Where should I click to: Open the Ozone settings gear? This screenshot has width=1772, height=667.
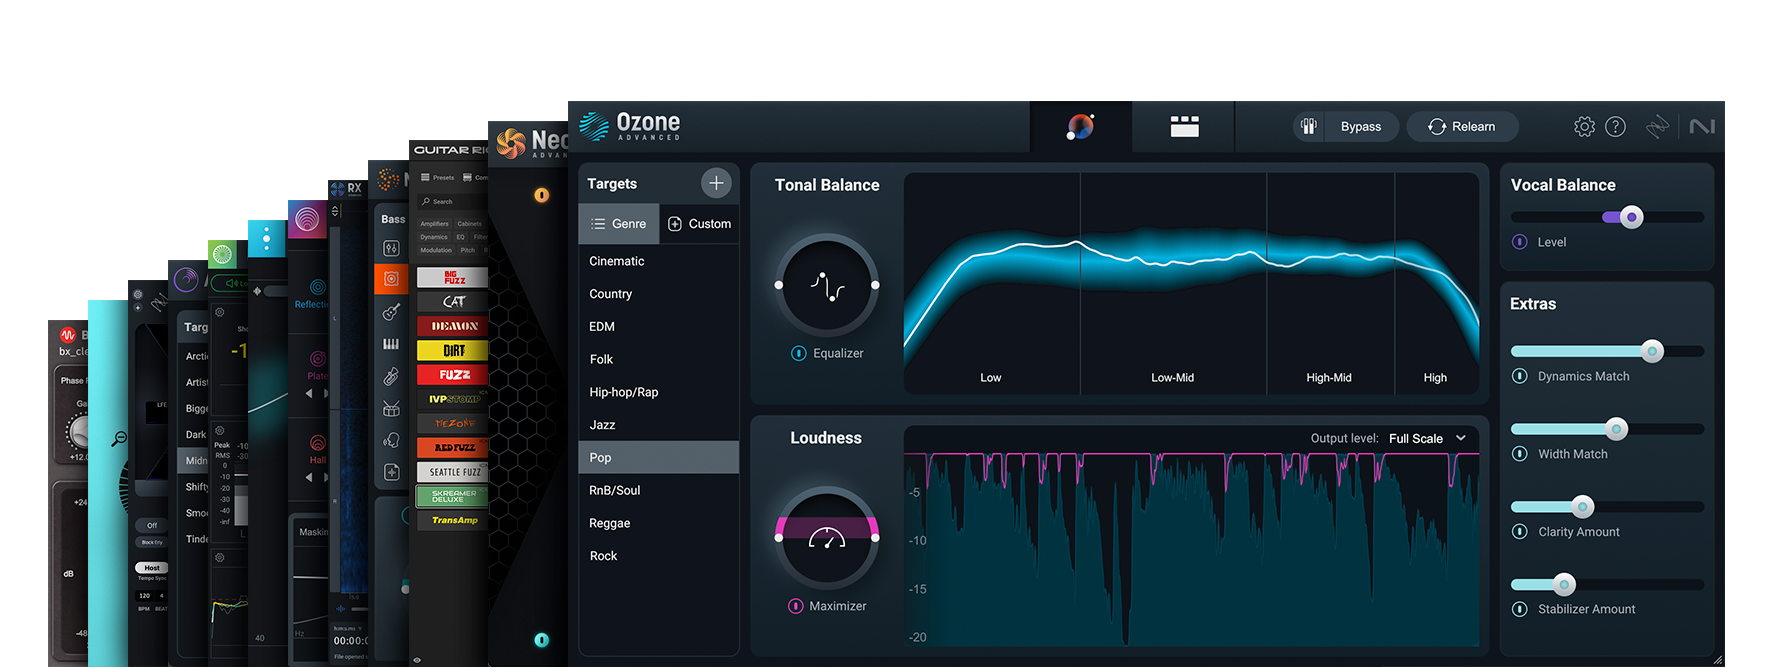tap(1584, 127)
